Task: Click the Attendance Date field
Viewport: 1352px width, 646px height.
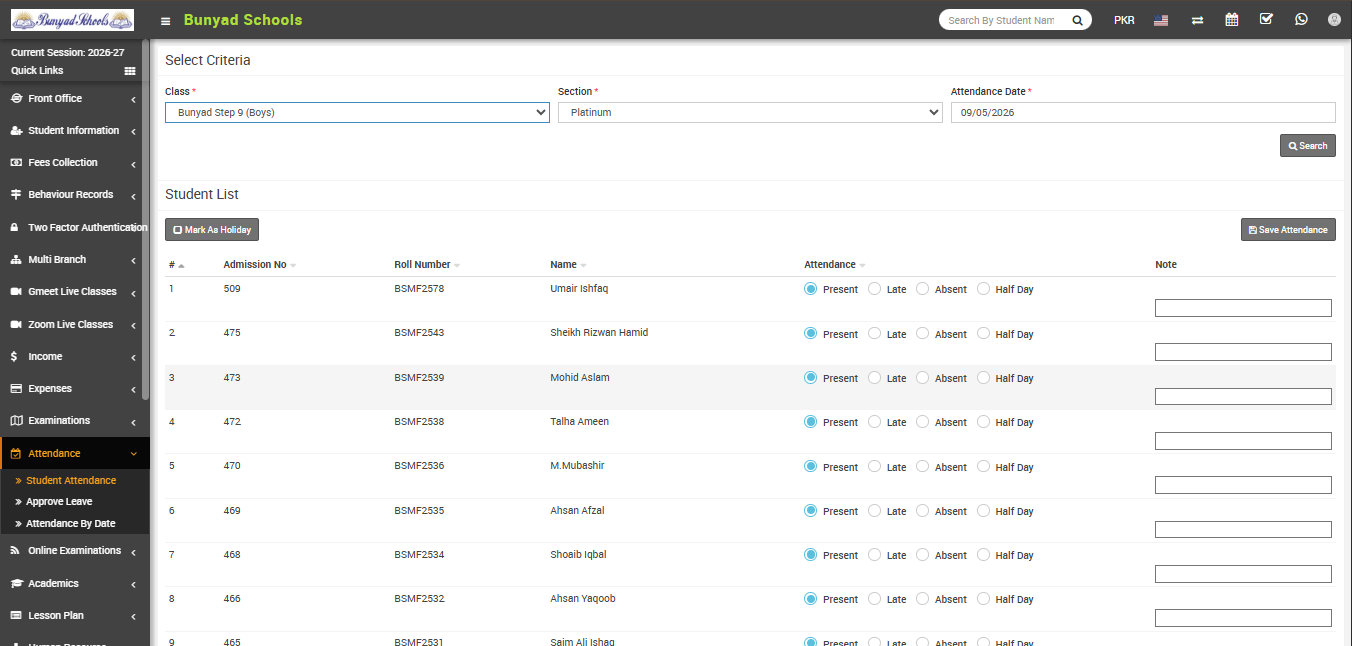Action: 1143,113
